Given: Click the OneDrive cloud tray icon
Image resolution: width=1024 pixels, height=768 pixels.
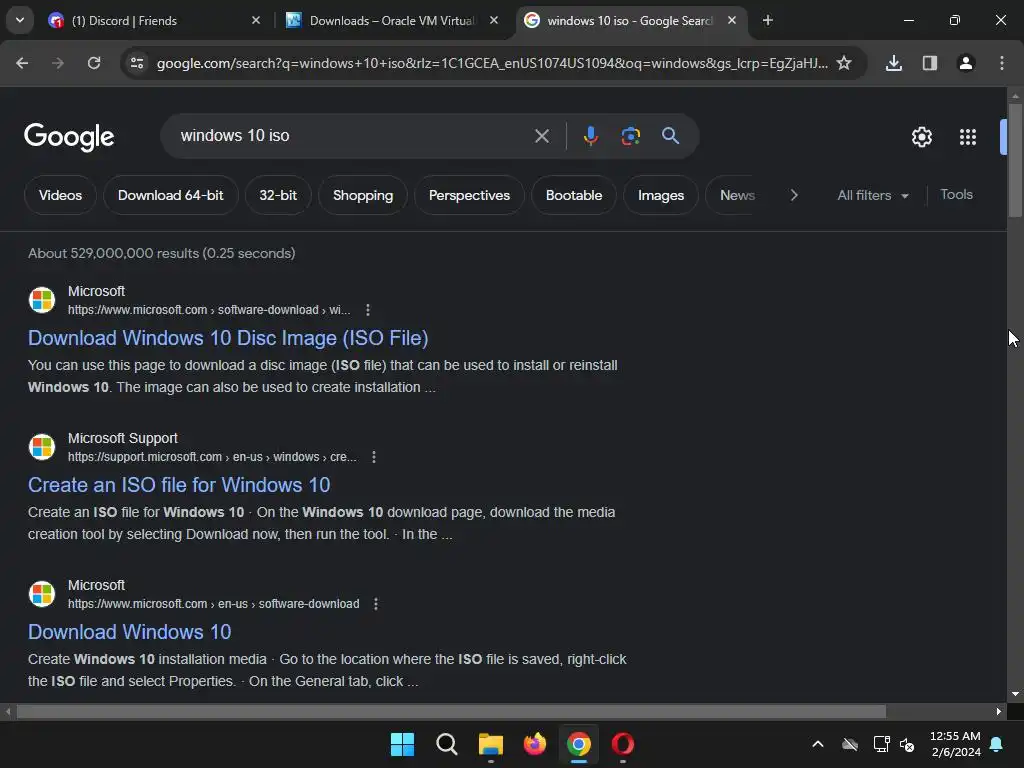Looking at the screenshot, I should (850, 744).
